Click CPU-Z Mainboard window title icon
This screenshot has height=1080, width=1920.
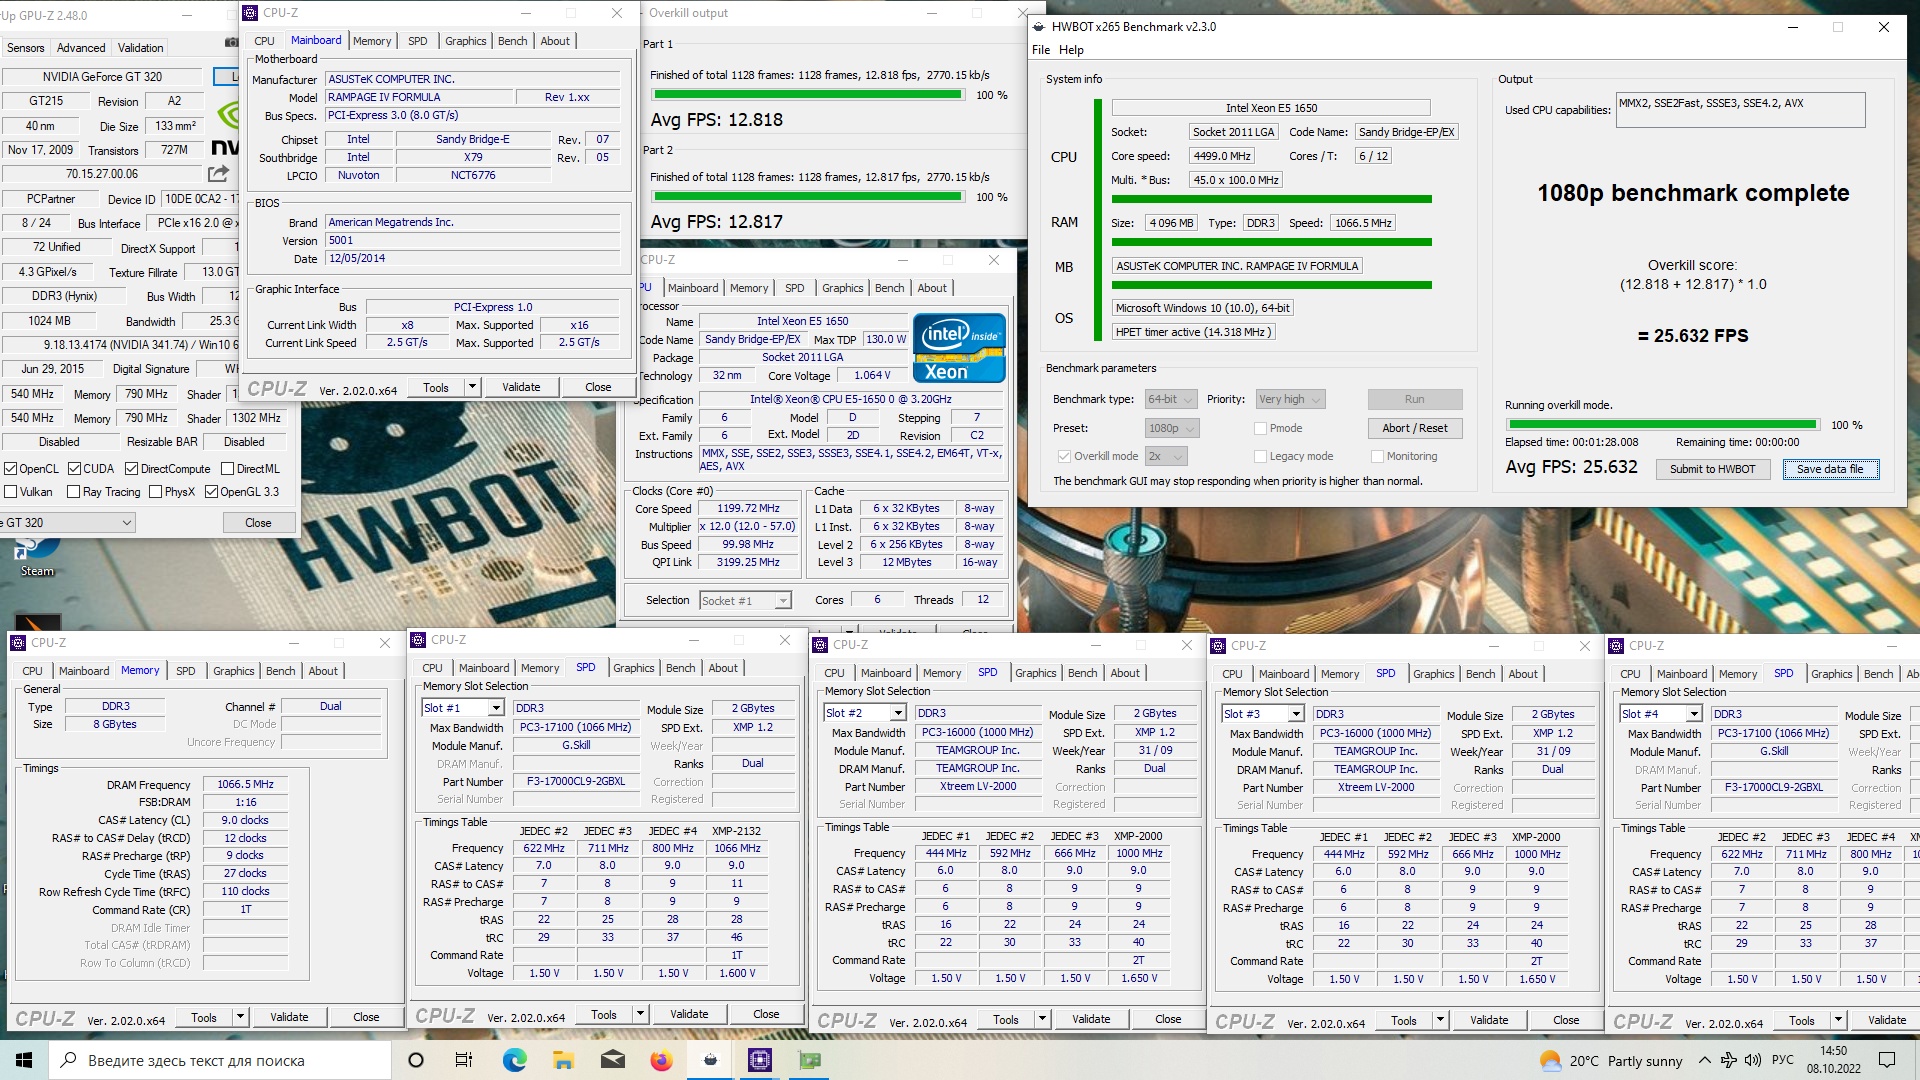coord(250,13)
